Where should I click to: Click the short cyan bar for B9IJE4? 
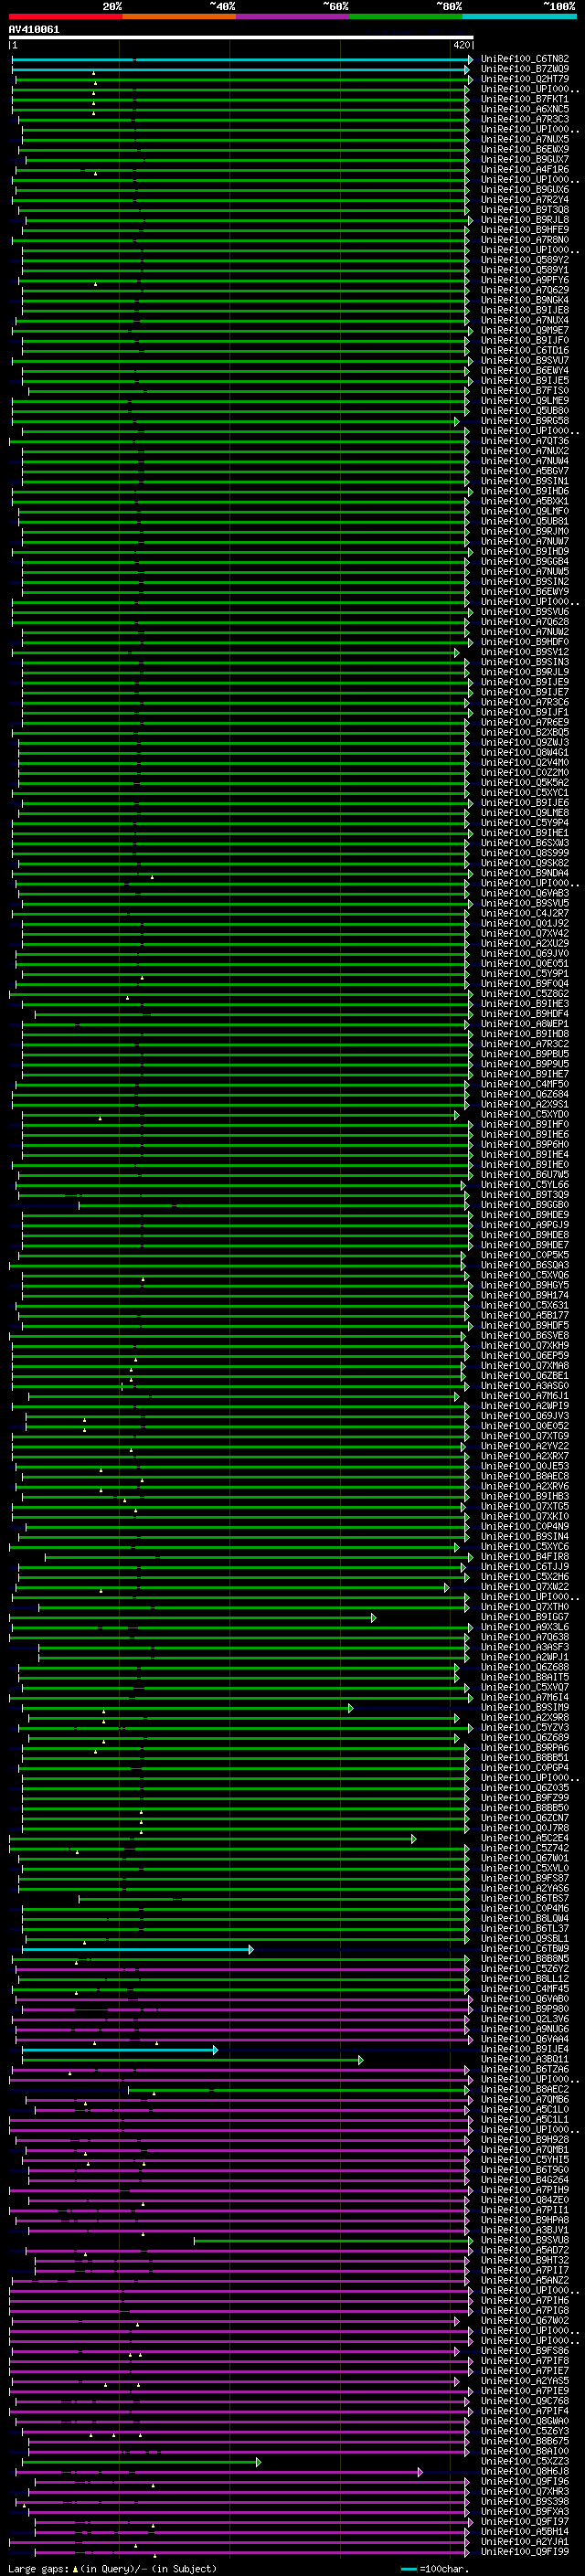click(x=119, y=2049)
